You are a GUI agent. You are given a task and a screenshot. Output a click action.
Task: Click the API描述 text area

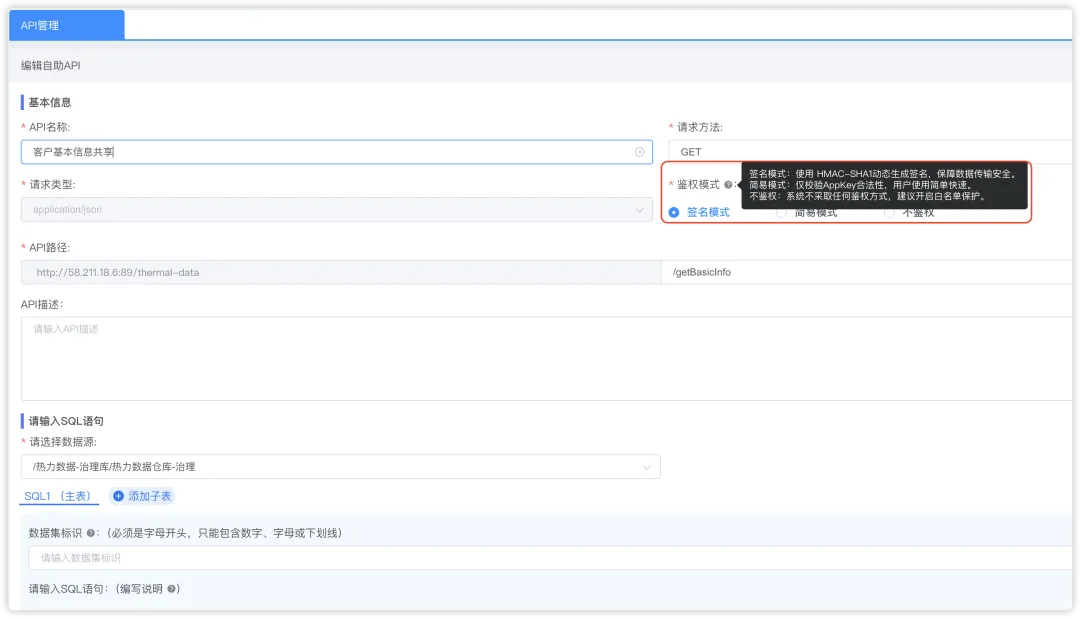(546, 358)
